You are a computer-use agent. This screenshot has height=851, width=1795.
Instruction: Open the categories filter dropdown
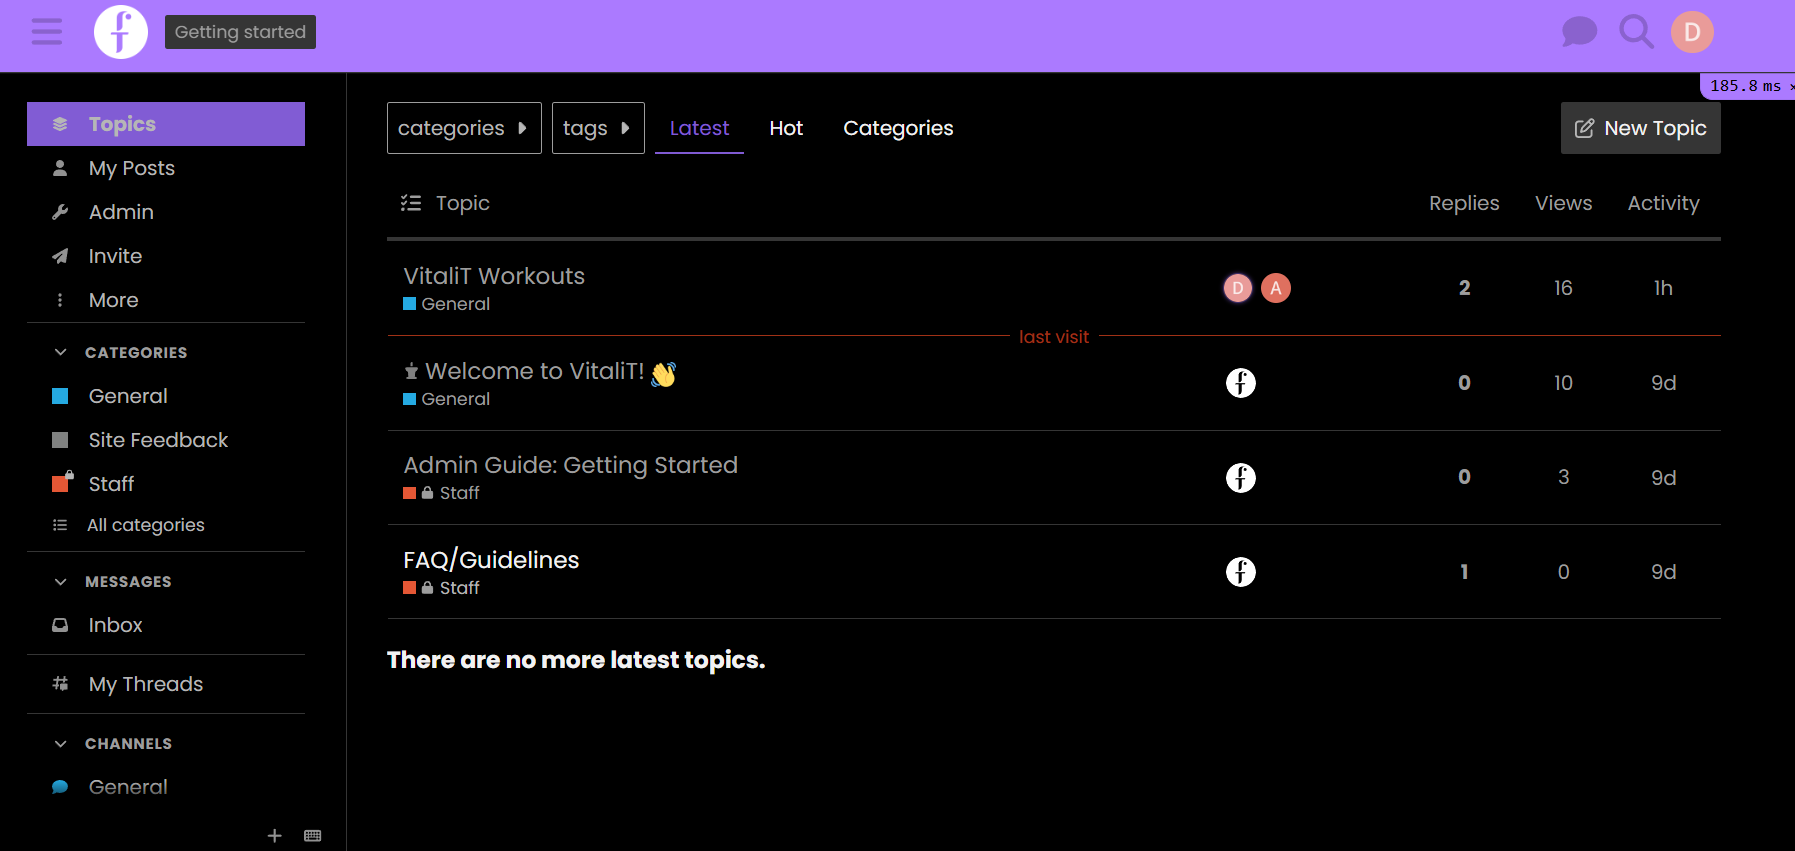(464, 128)
